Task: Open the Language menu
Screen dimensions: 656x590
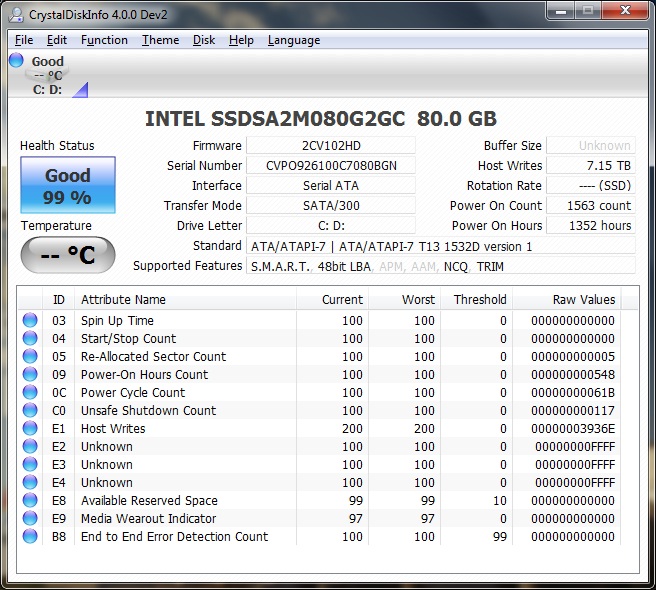Action: tap(294, 40)
